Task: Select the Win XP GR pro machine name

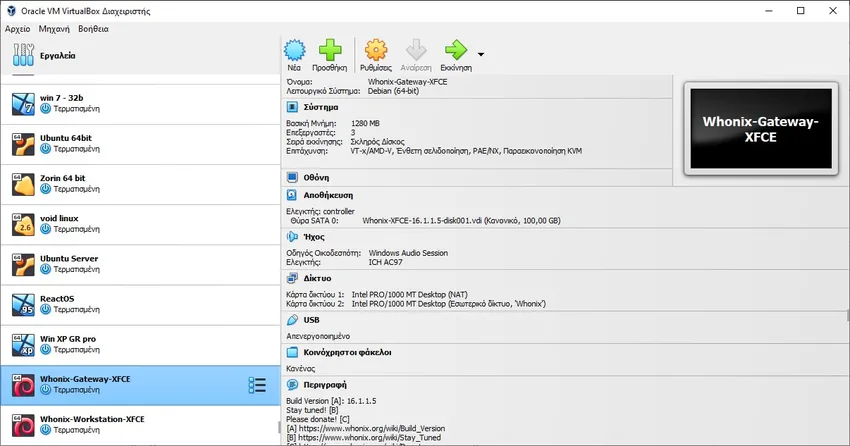Action: [68, 339]
